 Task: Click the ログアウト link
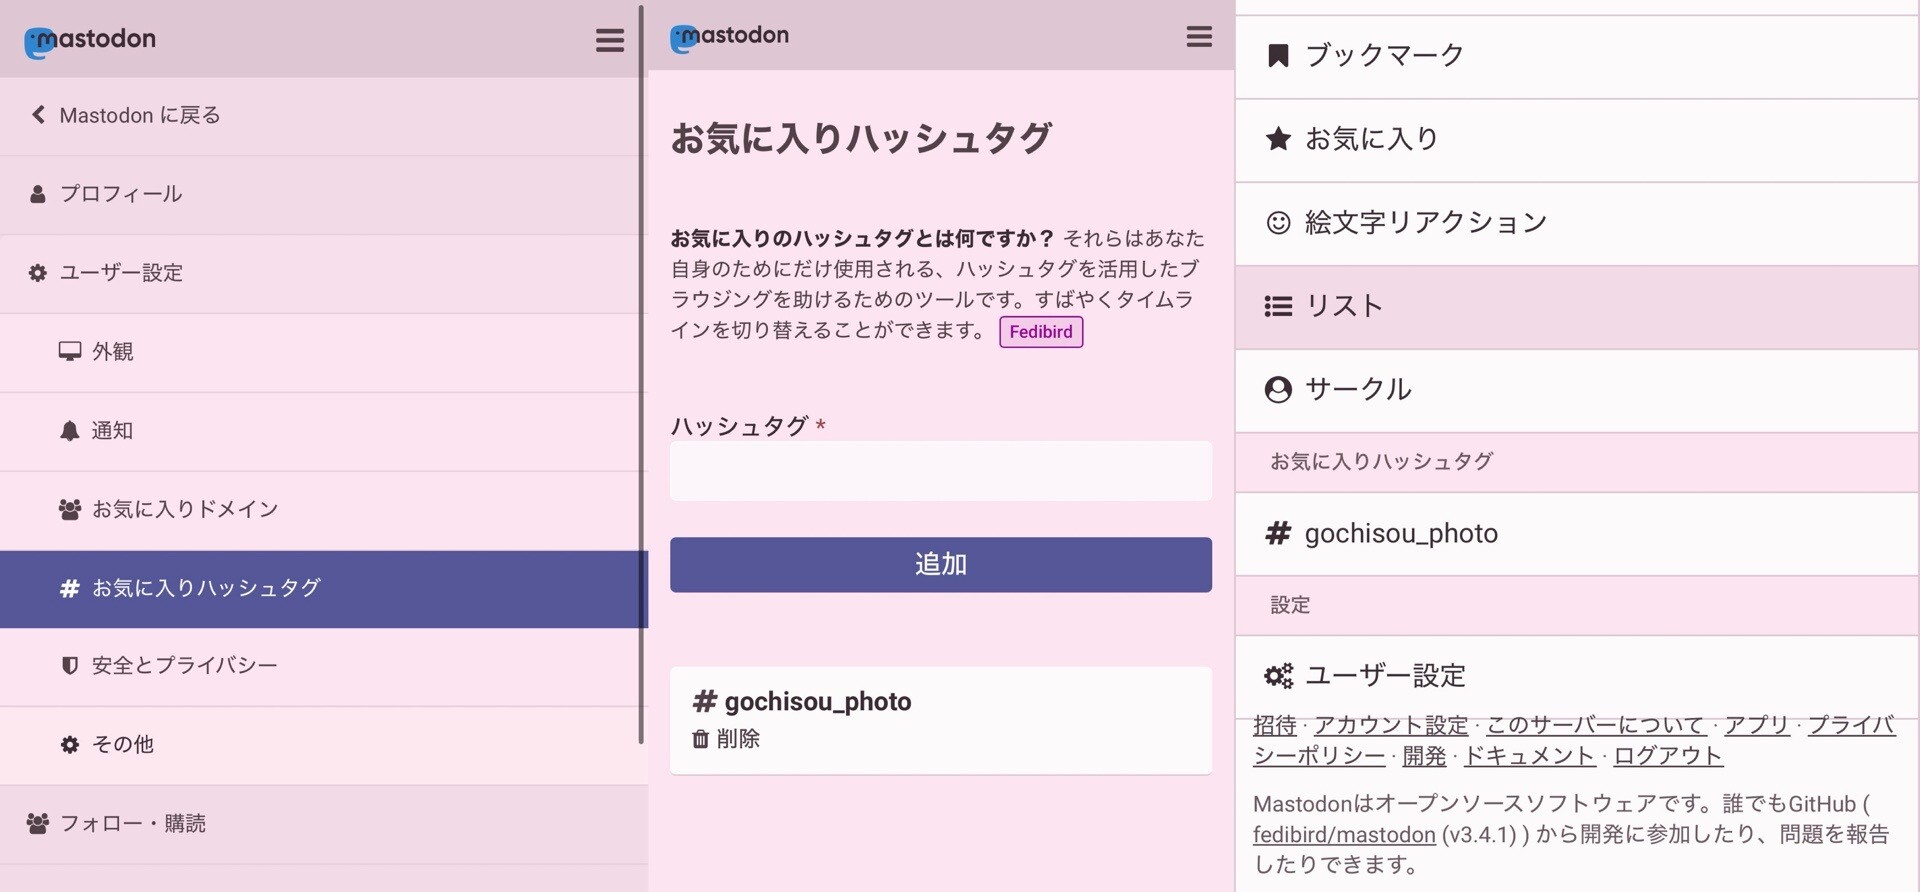click(1667, 756)
